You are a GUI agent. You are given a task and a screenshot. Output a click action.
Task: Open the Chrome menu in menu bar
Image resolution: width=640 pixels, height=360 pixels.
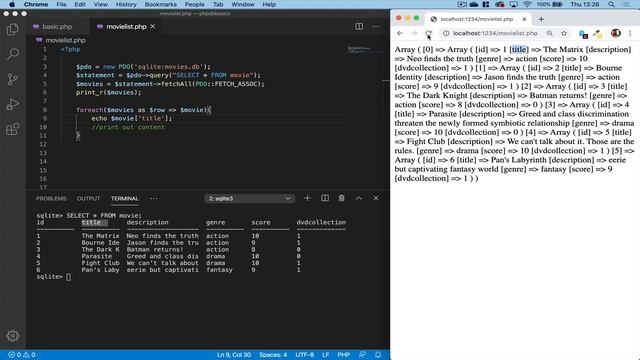click(x=36, y=4)
